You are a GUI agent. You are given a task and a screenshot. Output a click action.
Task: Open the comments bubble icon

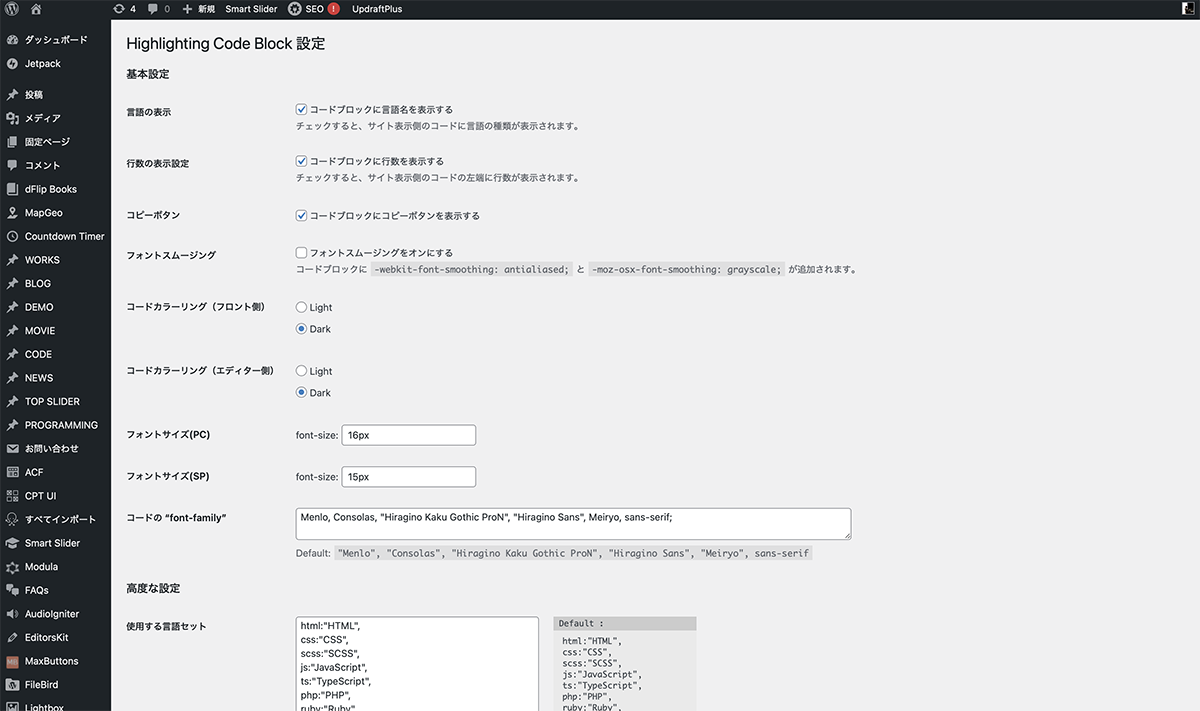pos(153,9)
